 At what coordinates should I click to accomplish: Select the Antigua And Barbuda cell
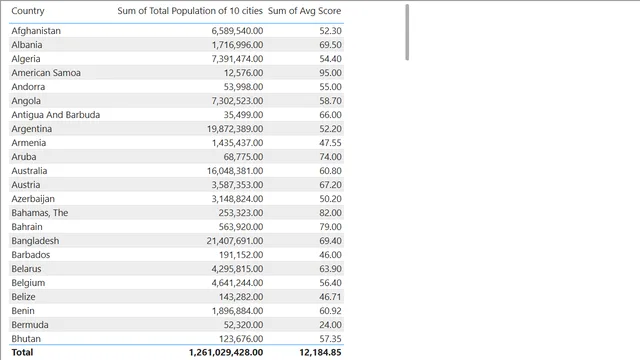point(56,115)
